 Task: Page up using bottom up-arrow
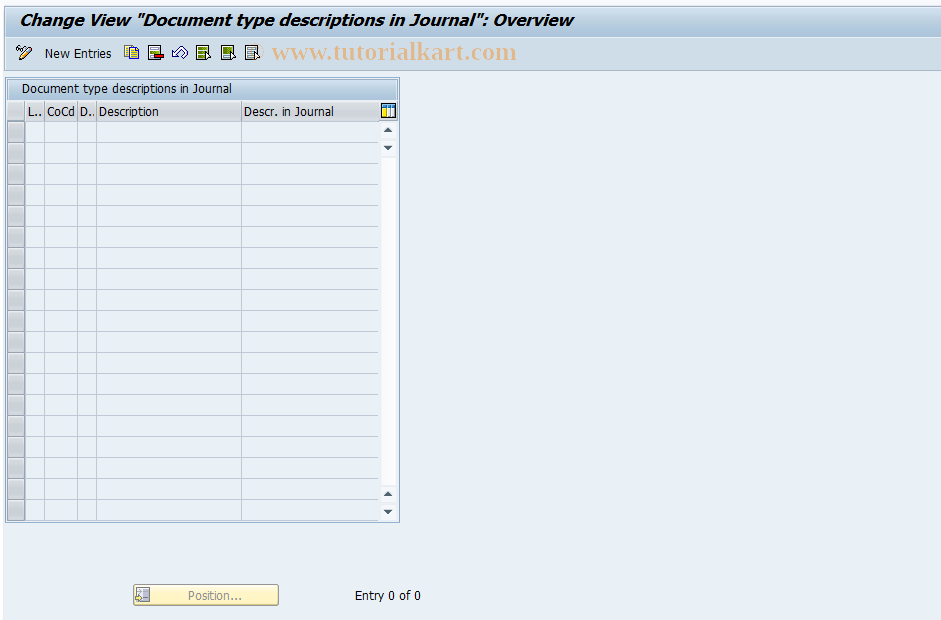(388, 494)
